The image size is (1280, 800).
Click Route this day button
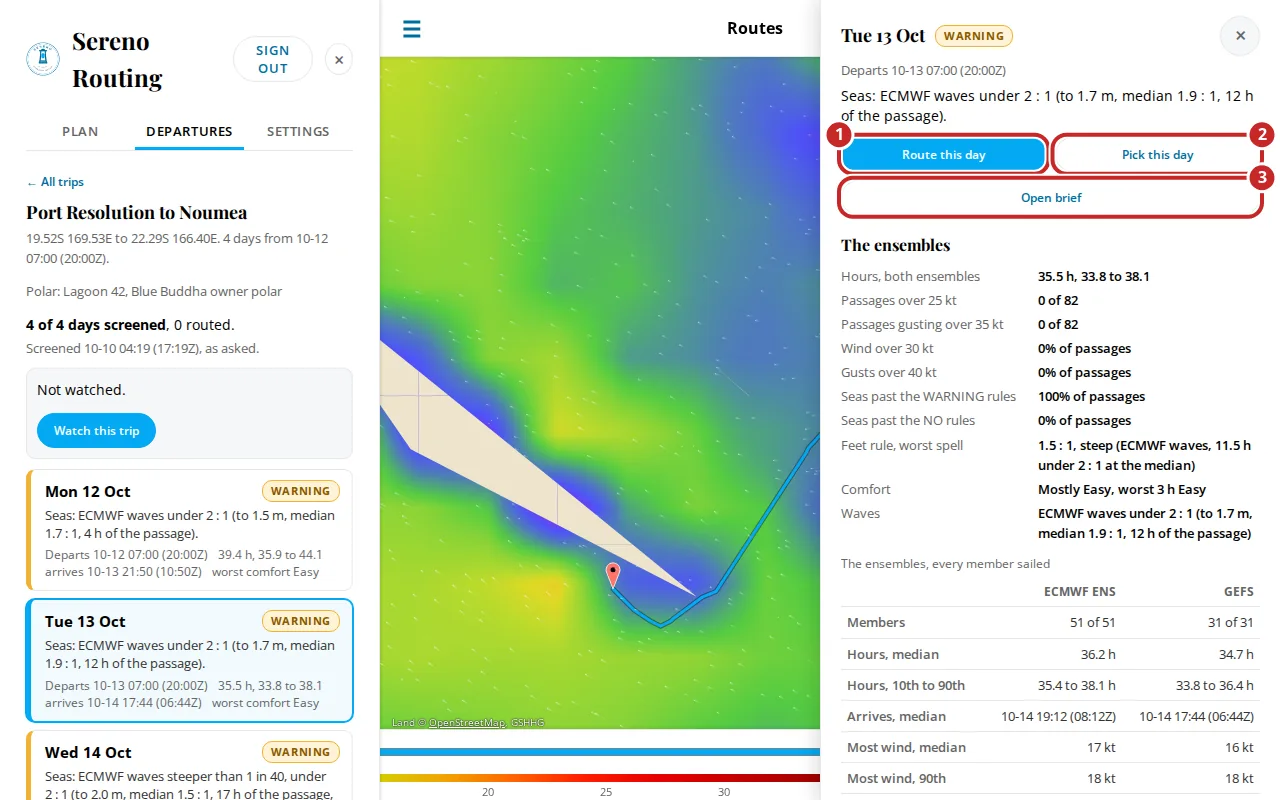(944, 155)
